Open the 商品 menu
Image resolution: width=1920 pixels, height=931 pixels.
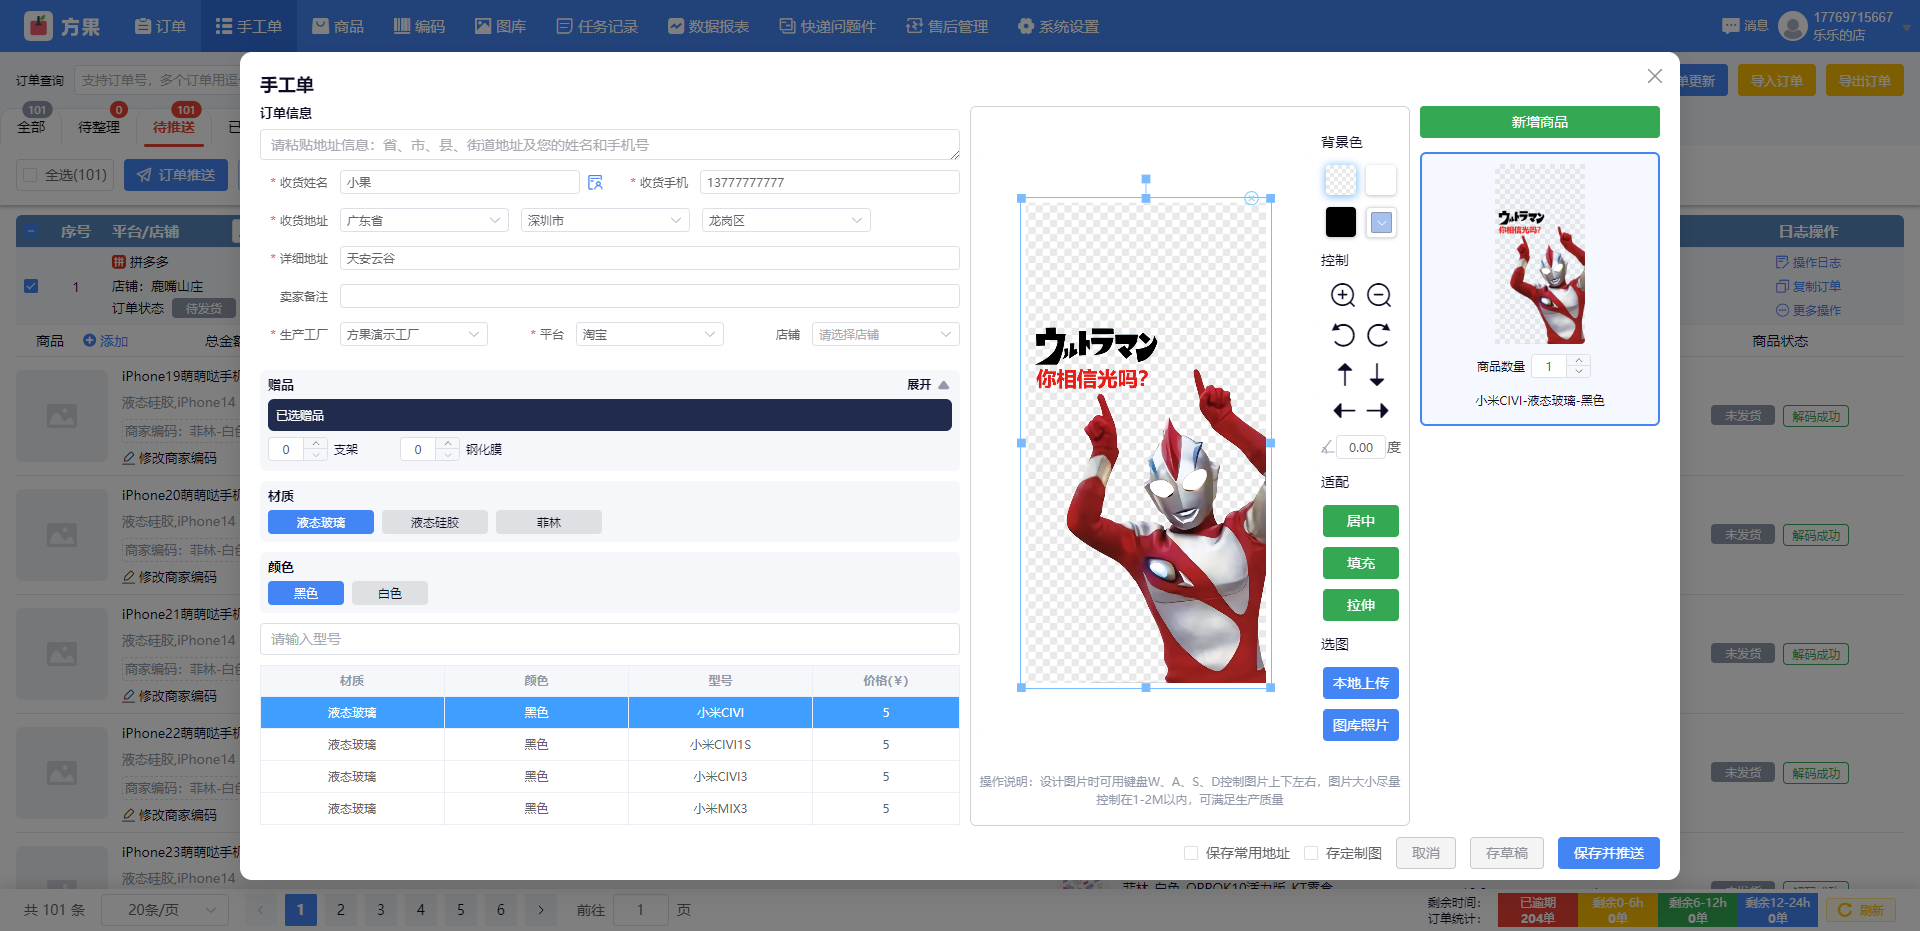pos(338,26)
